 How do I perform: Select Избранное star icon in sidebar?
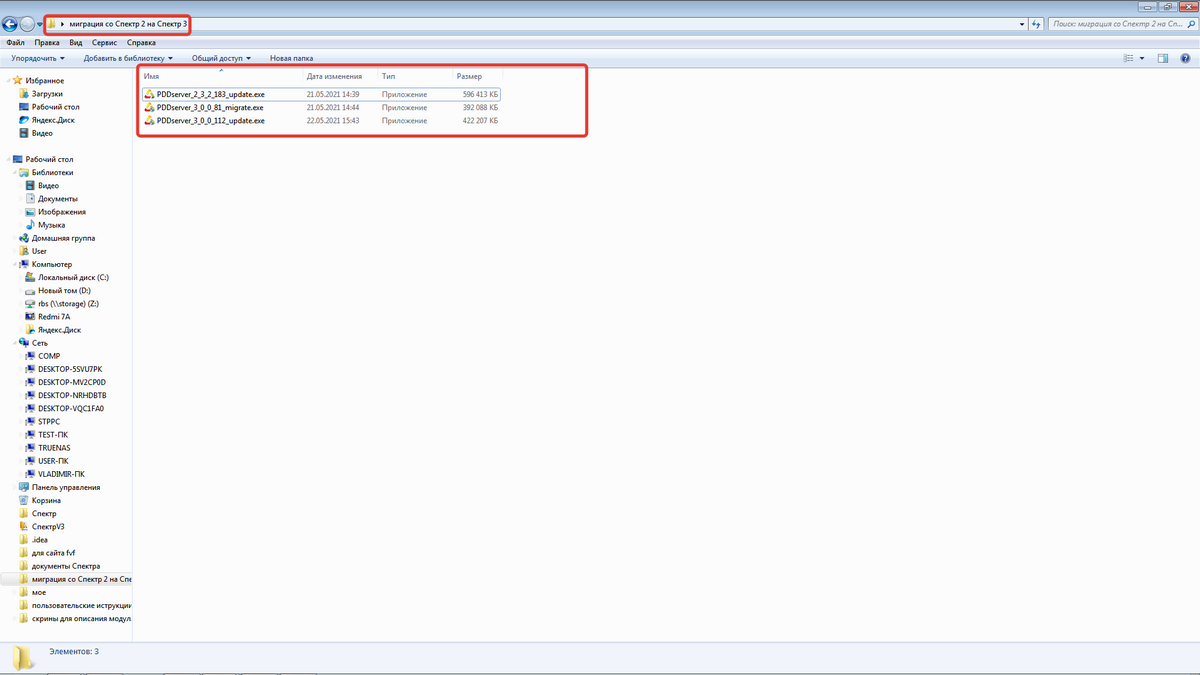coord(19,80)
